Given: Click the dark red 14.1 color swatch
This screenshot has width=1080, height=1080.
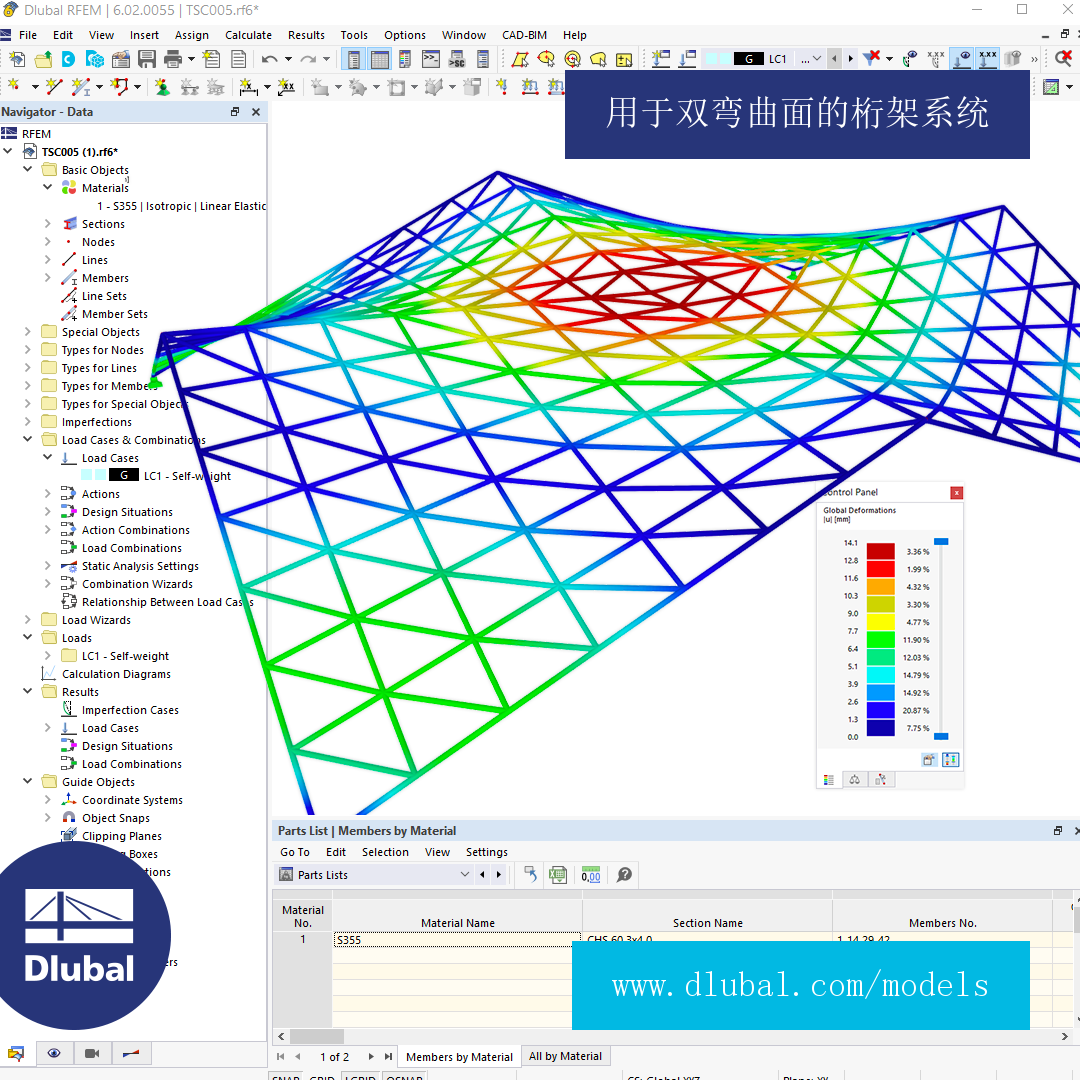Looking at the screenshot, I should tap(880, 551).
